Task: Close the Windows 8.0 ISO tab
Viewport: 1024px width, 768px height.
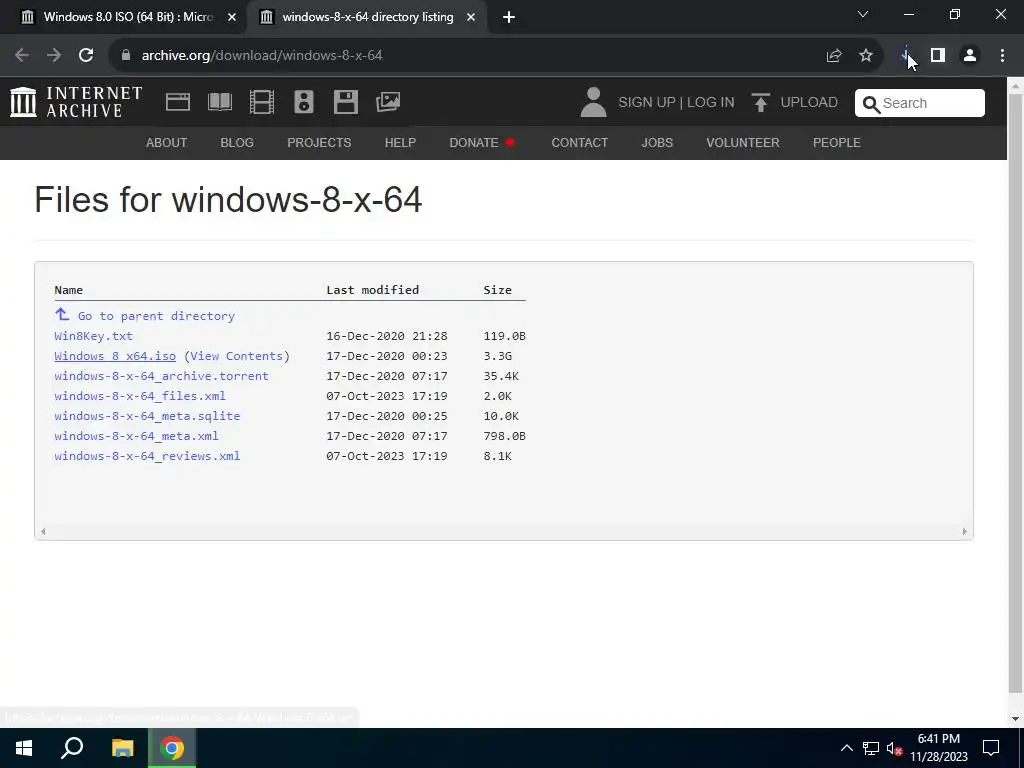Action: point(232,18)
